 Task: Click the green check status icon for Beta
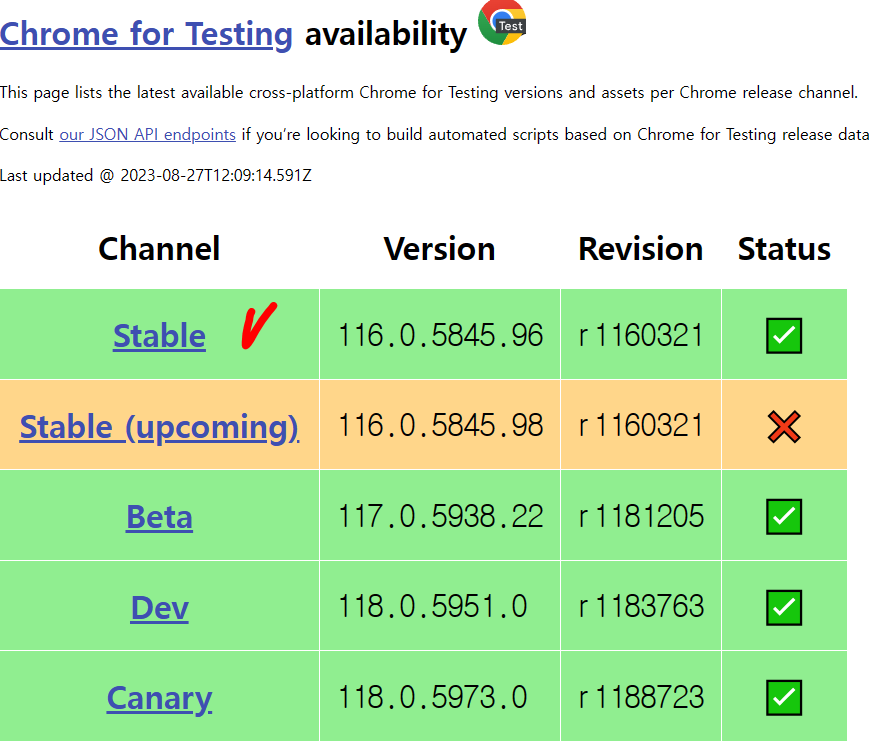784,517
